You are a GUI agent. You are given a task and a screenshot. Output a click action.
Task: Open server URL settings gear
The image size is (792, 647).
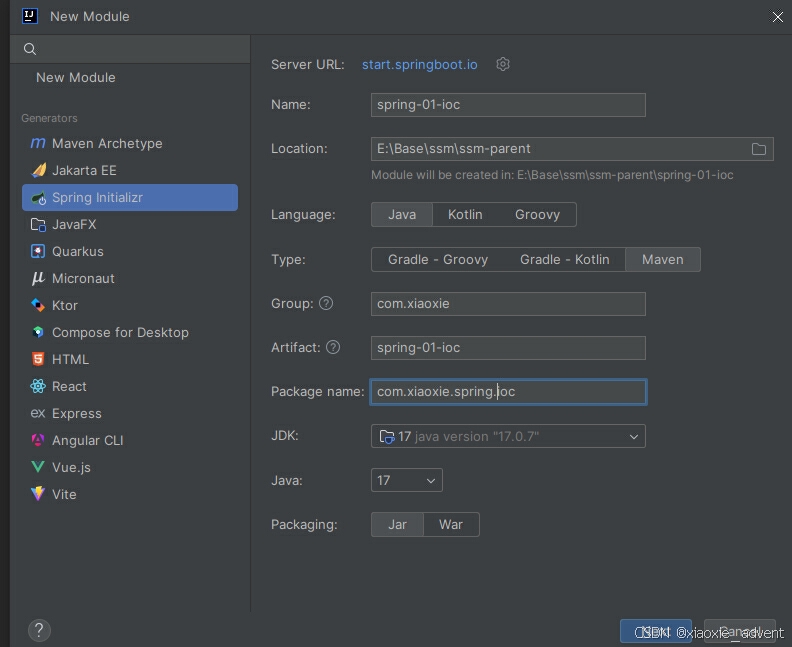click(x=503, y=64)
